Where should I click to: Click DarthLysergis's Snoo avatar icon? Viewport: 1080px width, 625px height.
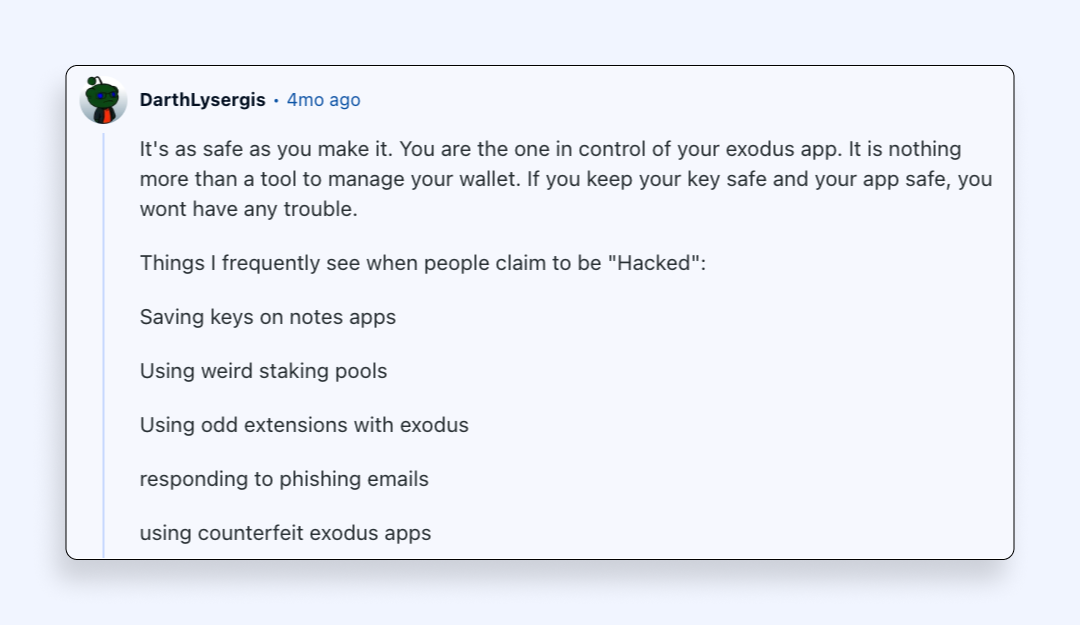(103, 100)
